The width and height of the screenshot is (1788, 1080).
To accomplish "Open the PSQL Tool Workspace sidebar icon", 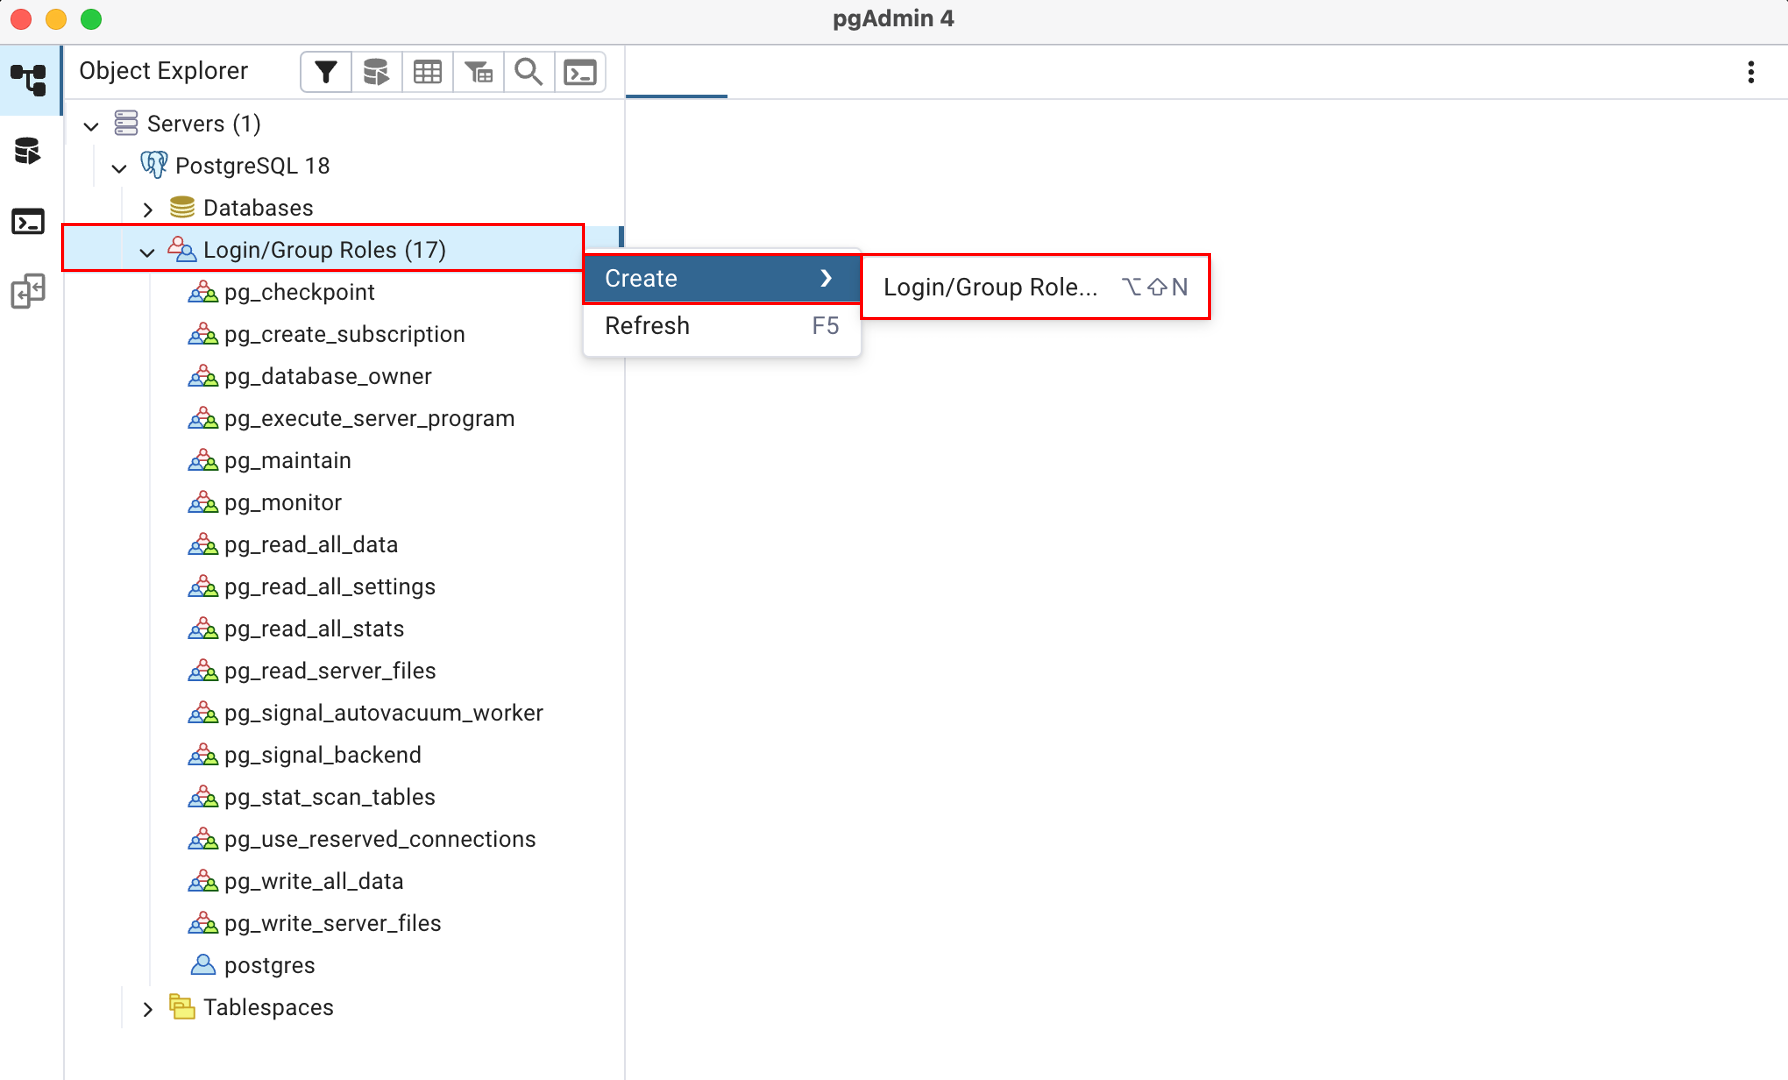I will point(29,222).
